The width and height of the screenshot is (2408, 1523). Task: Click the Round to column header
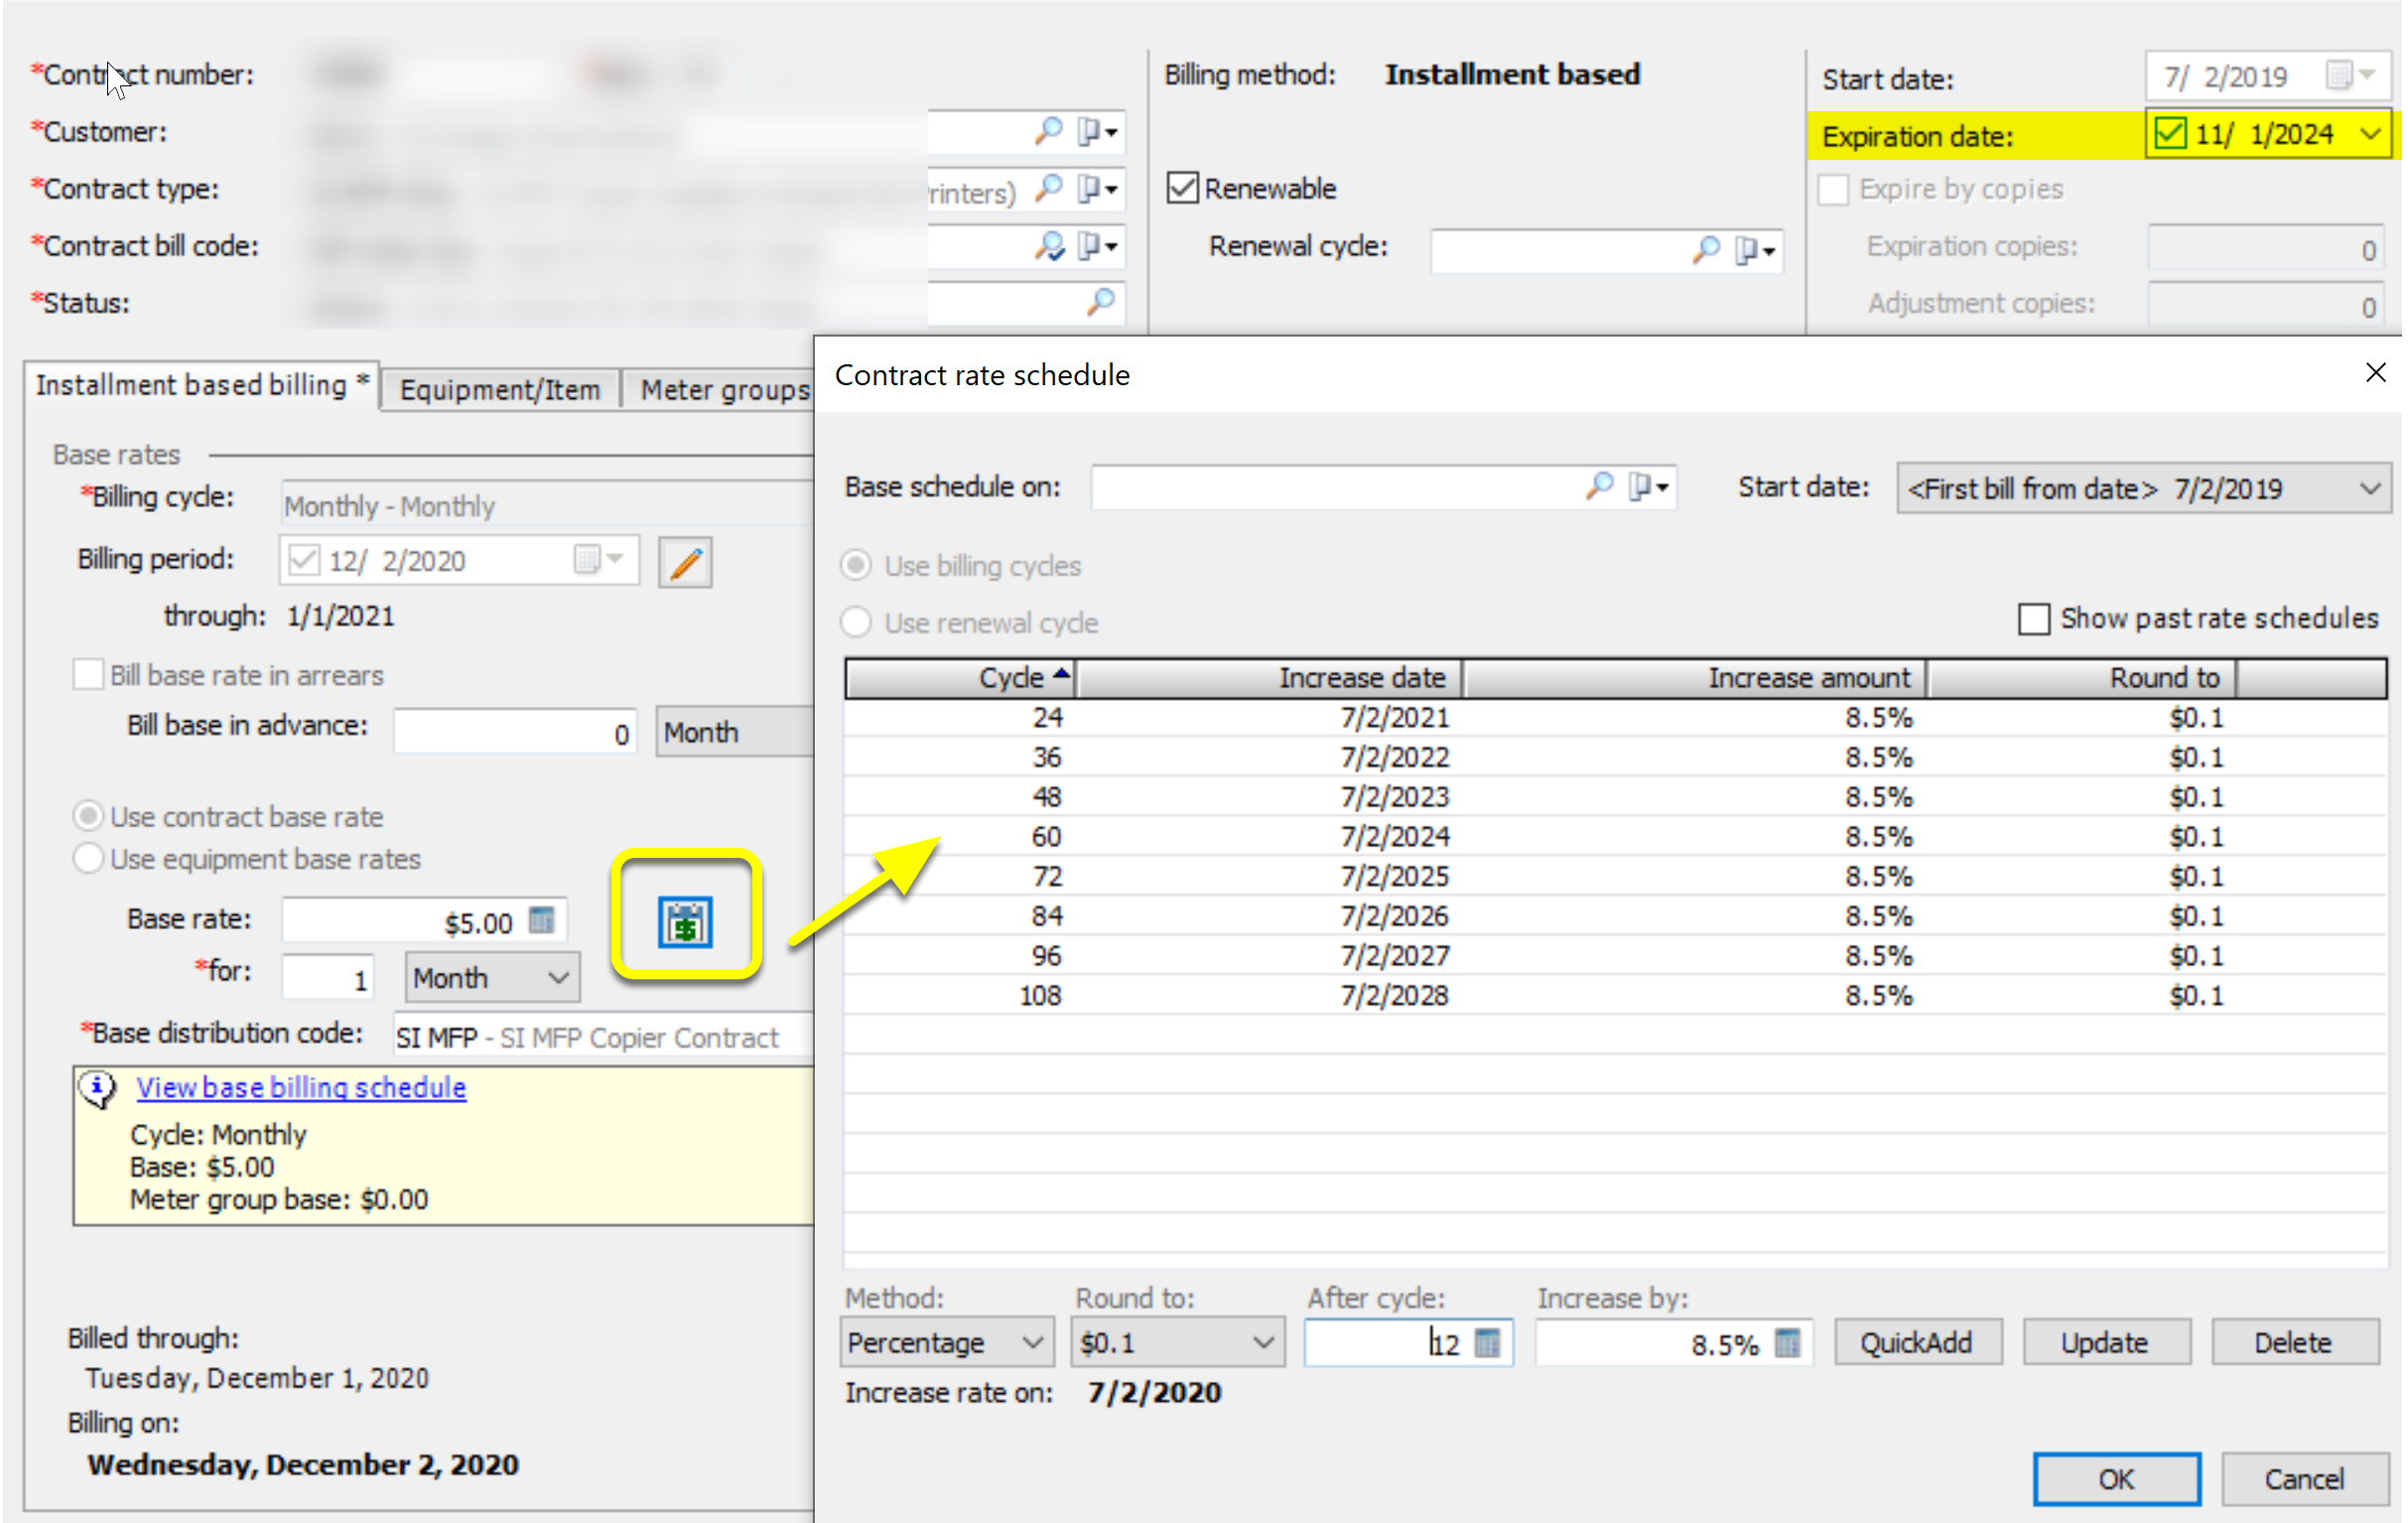click(x=2082, y=677)
